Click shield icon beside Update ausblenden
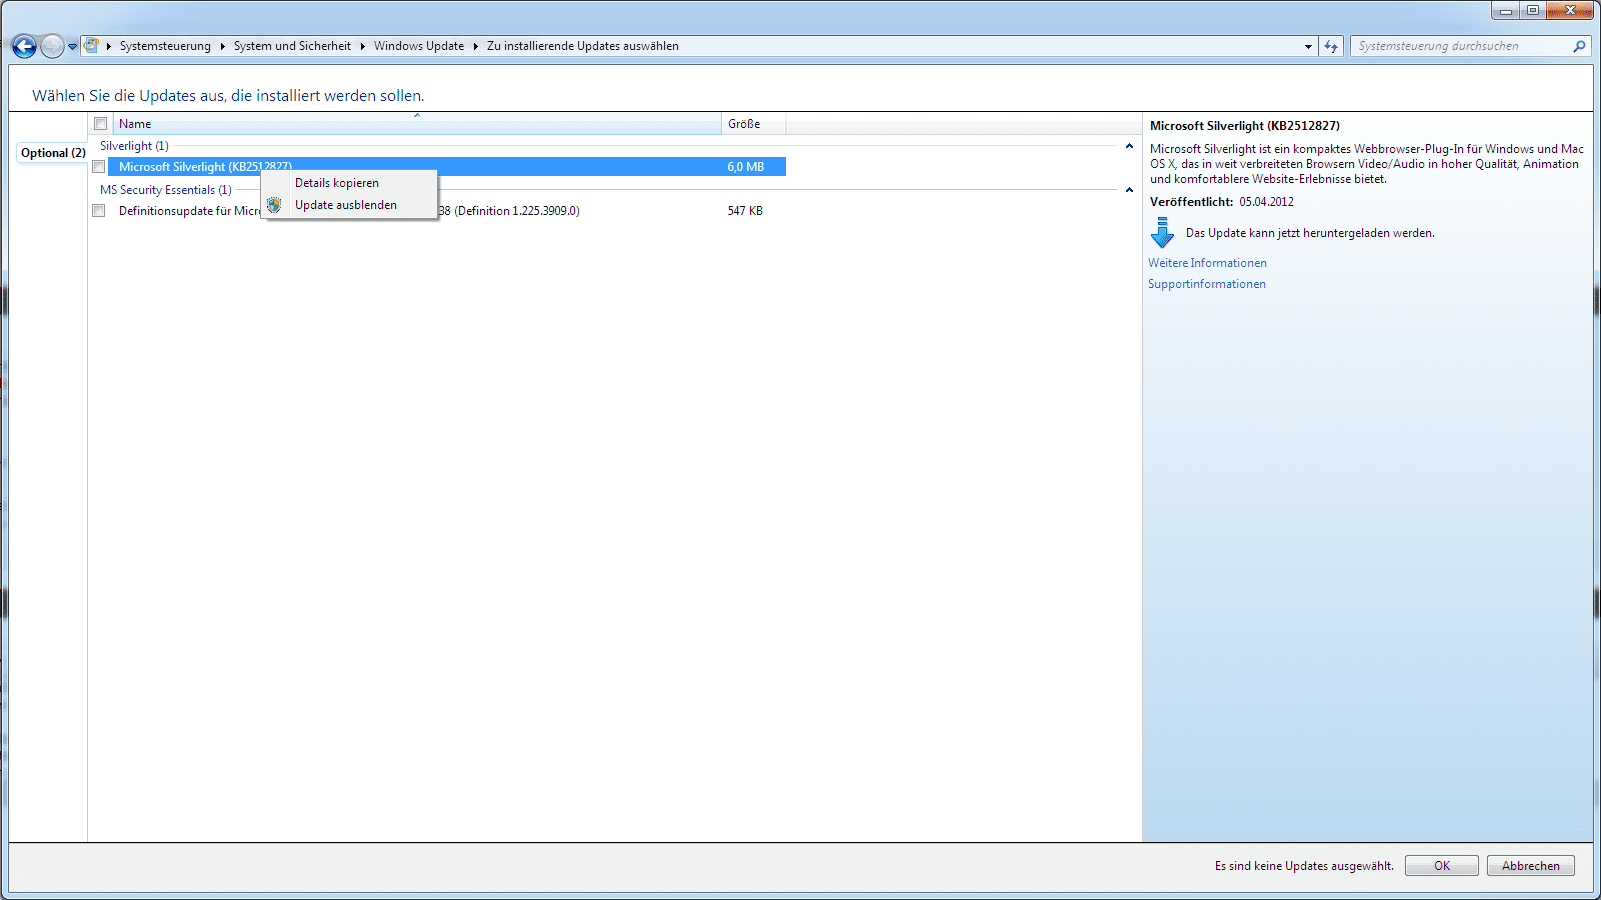This screenshot has width=1601, height=900. coord(274,205)
